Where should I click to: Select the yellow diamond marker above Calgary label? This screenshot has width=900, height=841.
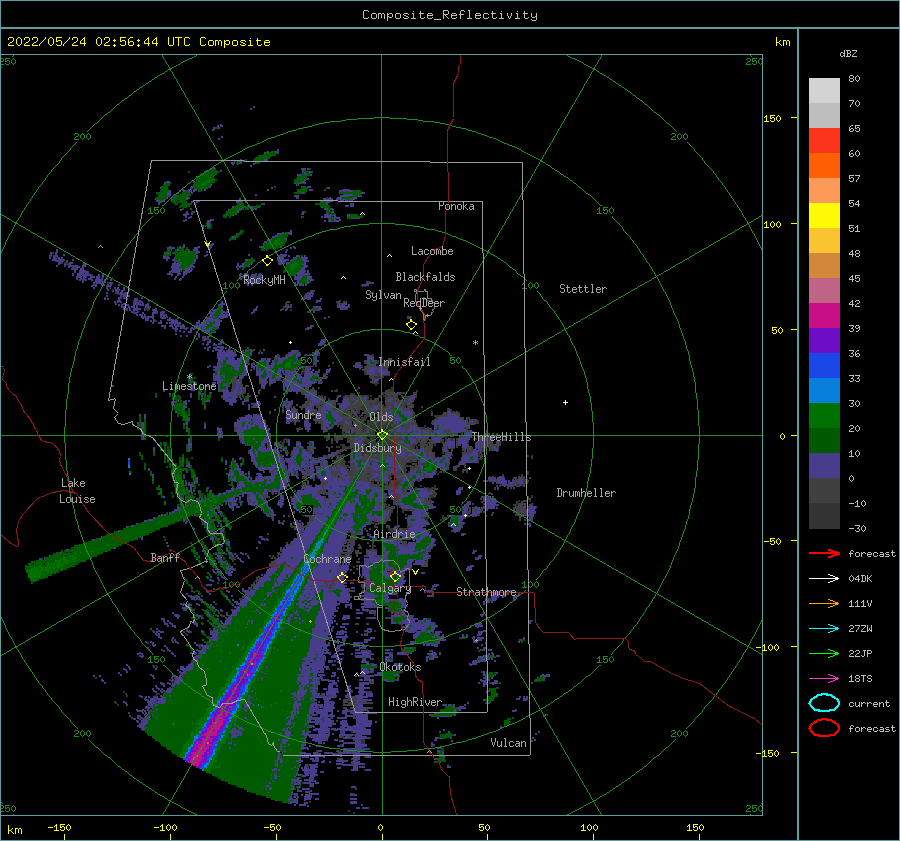(x=395, y=576)
